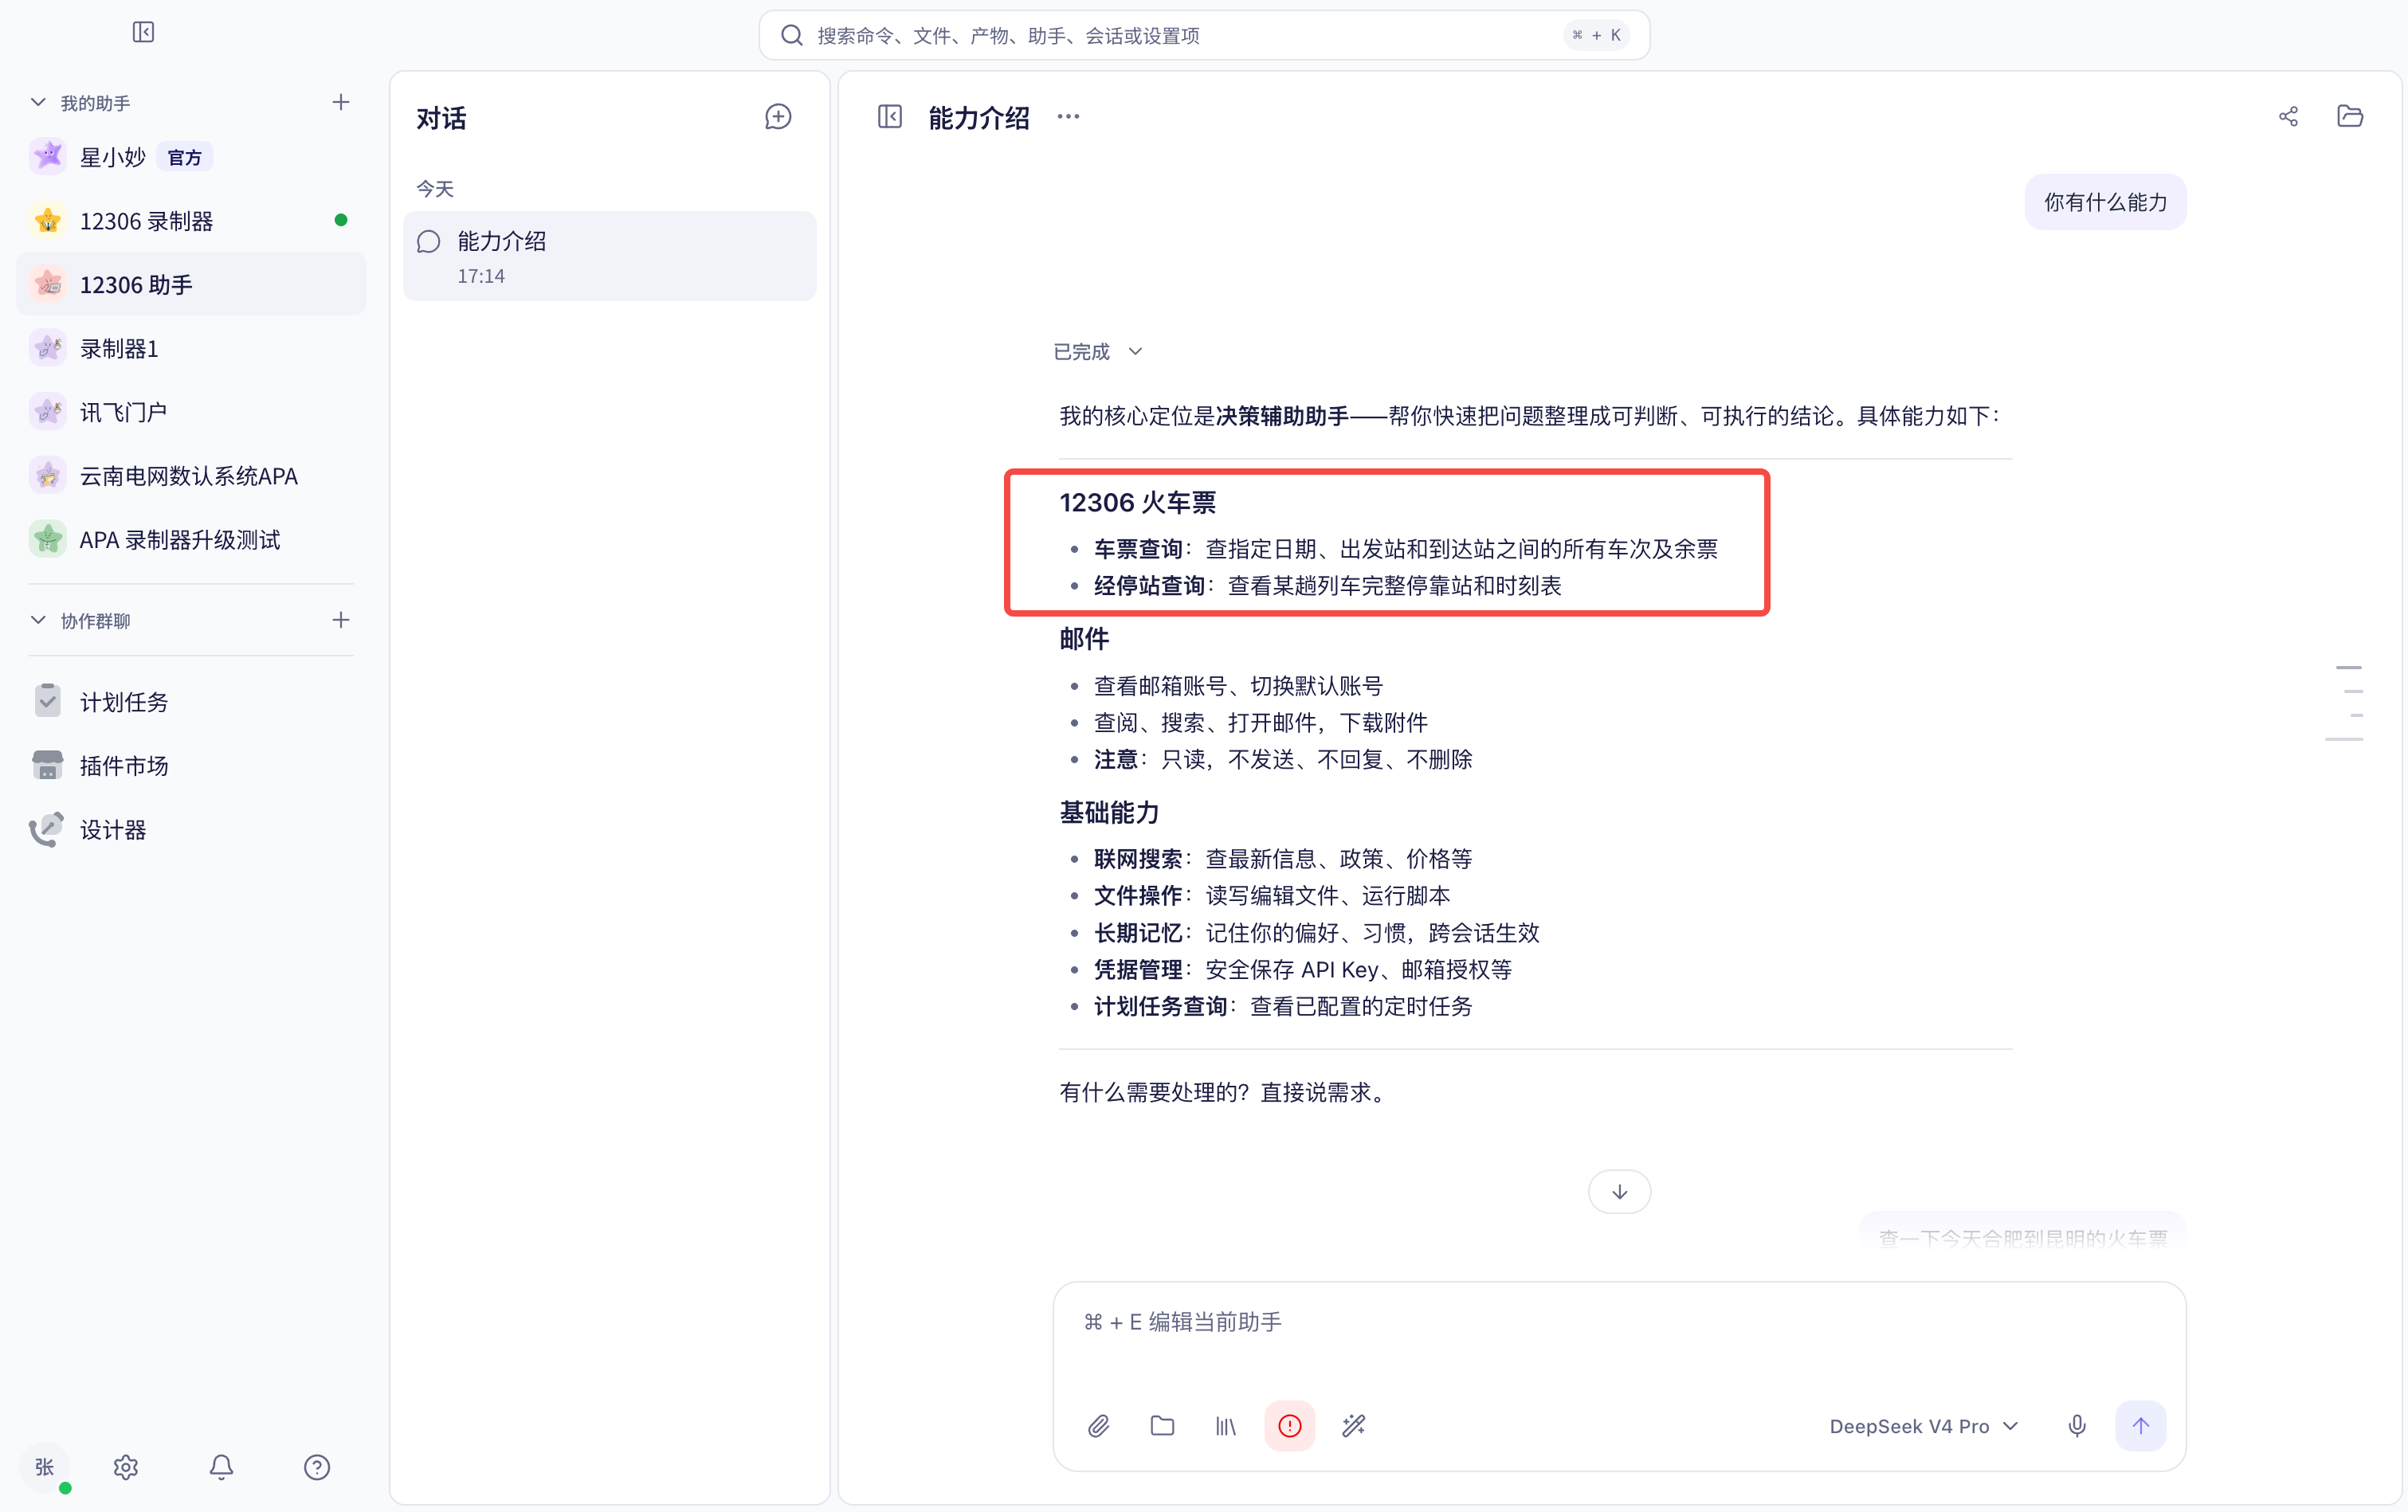2408x1512 pixels.
Task: Open the 能力介绍 conversation from 17:14
Action: [610, 256]
